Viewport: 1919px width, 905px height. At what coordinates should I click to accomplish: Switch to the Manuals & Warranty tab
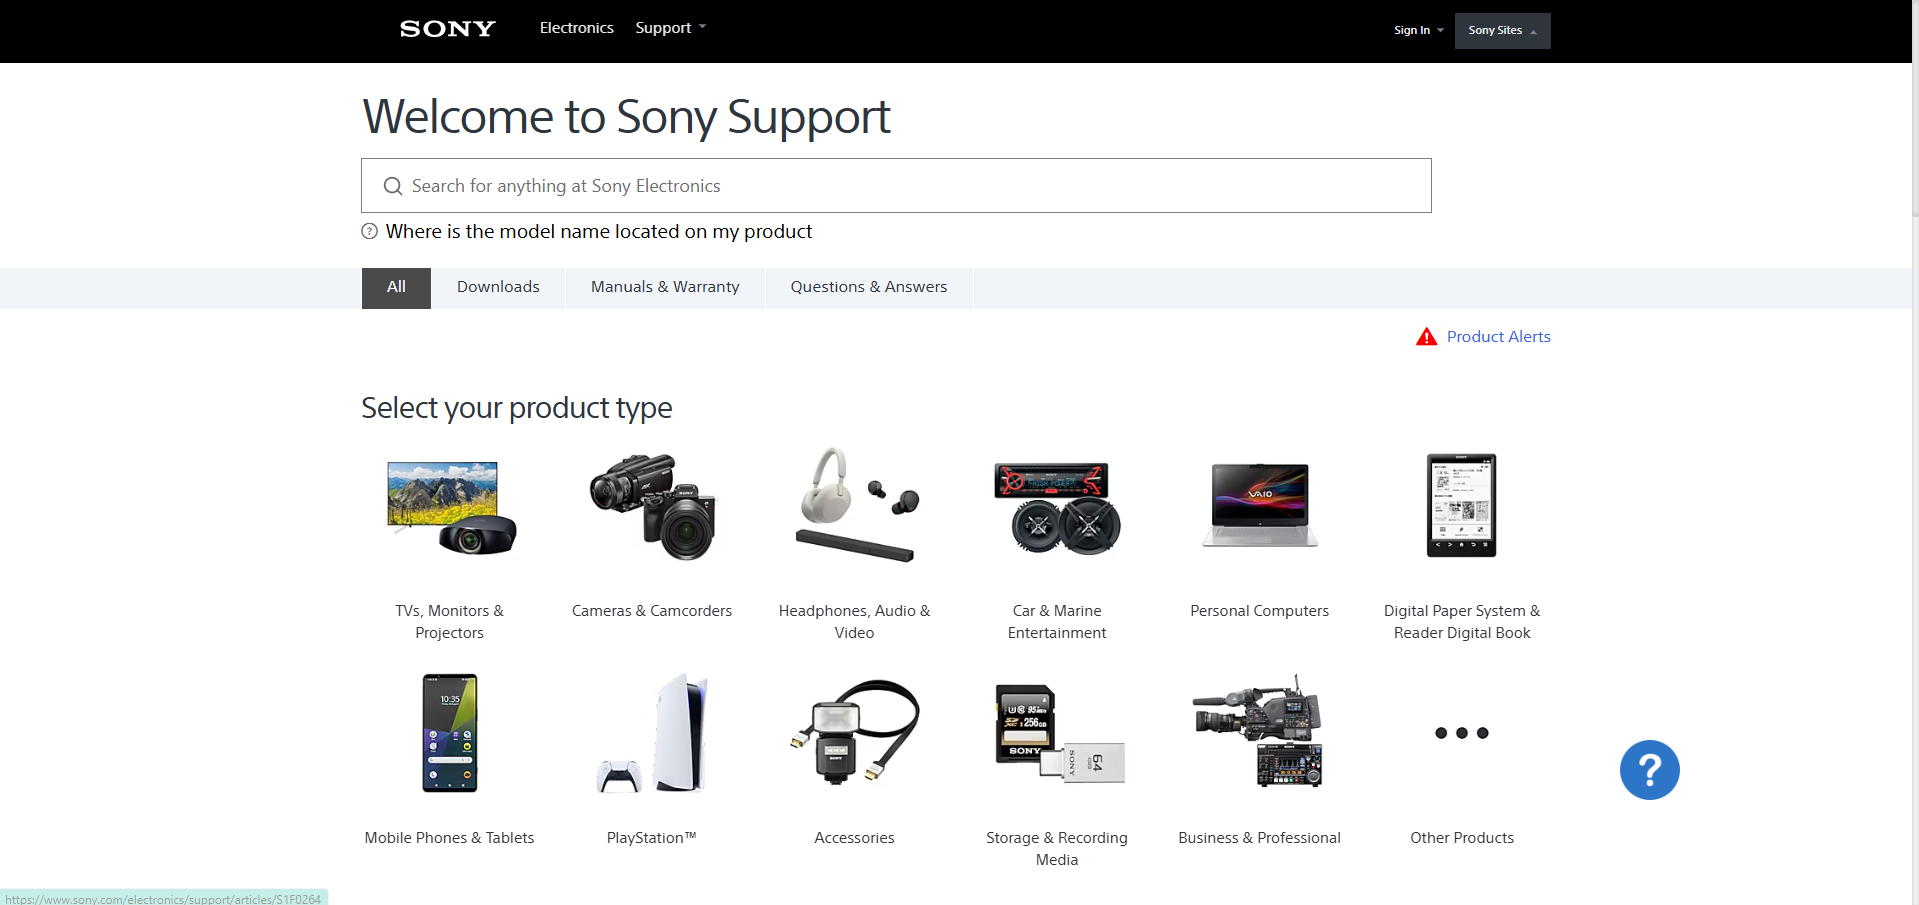665,288
